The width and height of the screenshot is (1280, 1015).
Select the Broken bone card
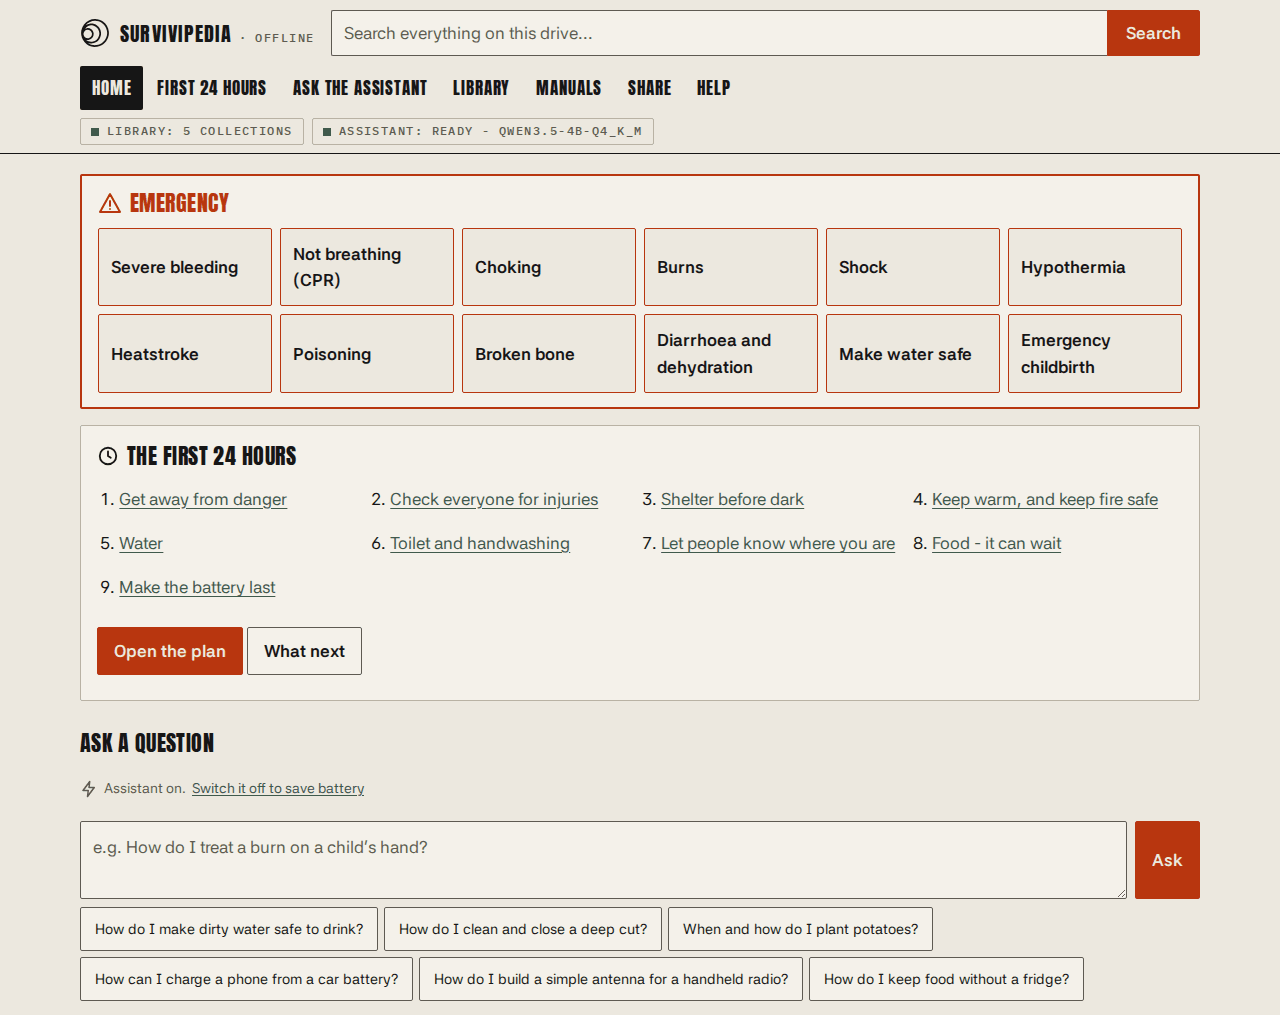(x=549, y=354)
